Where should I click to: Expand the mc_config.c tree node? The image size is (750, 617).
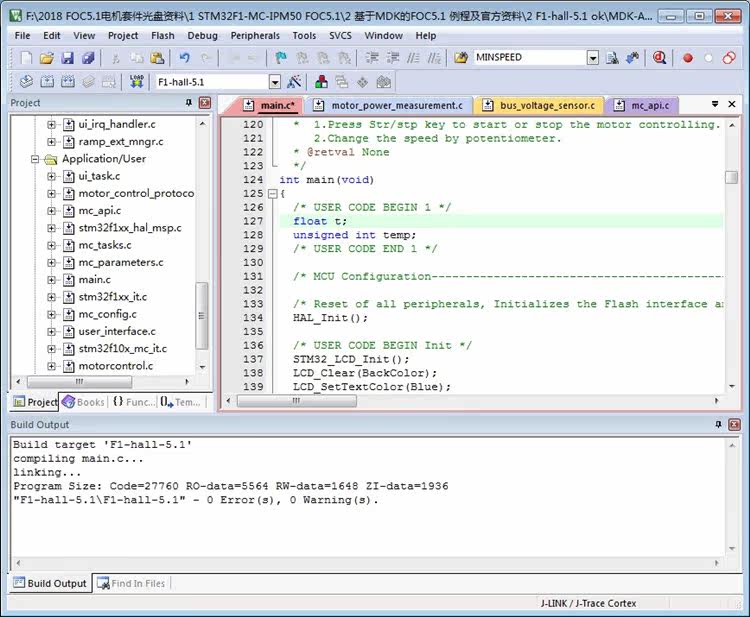tap(51, 314)
